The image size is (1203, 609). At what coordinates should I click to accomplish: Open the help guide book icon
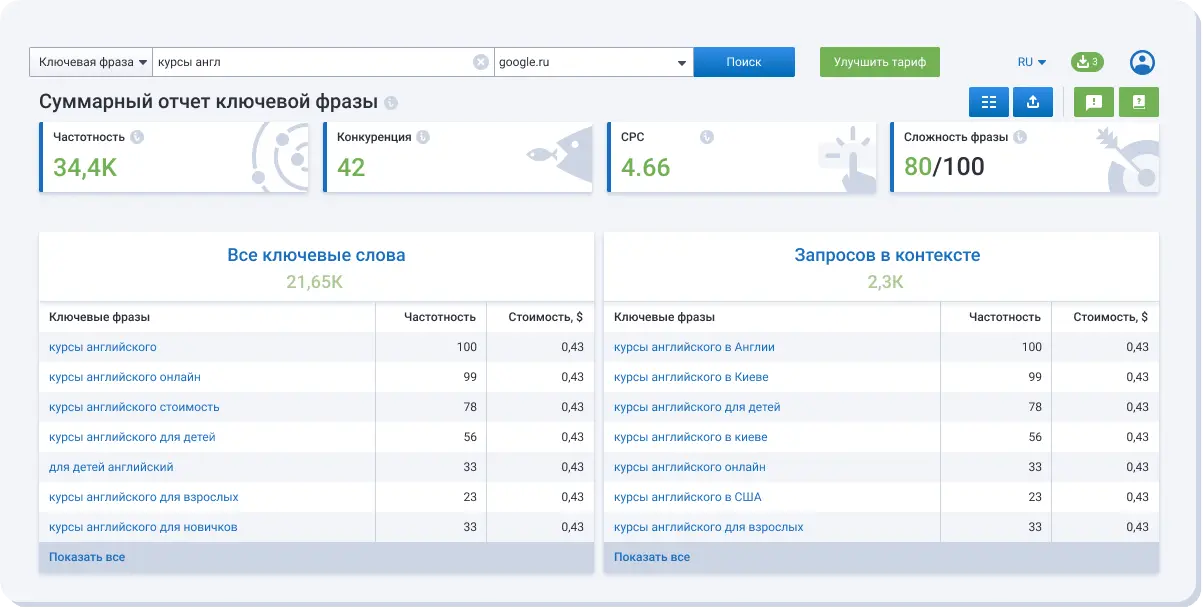[1138, 102]
